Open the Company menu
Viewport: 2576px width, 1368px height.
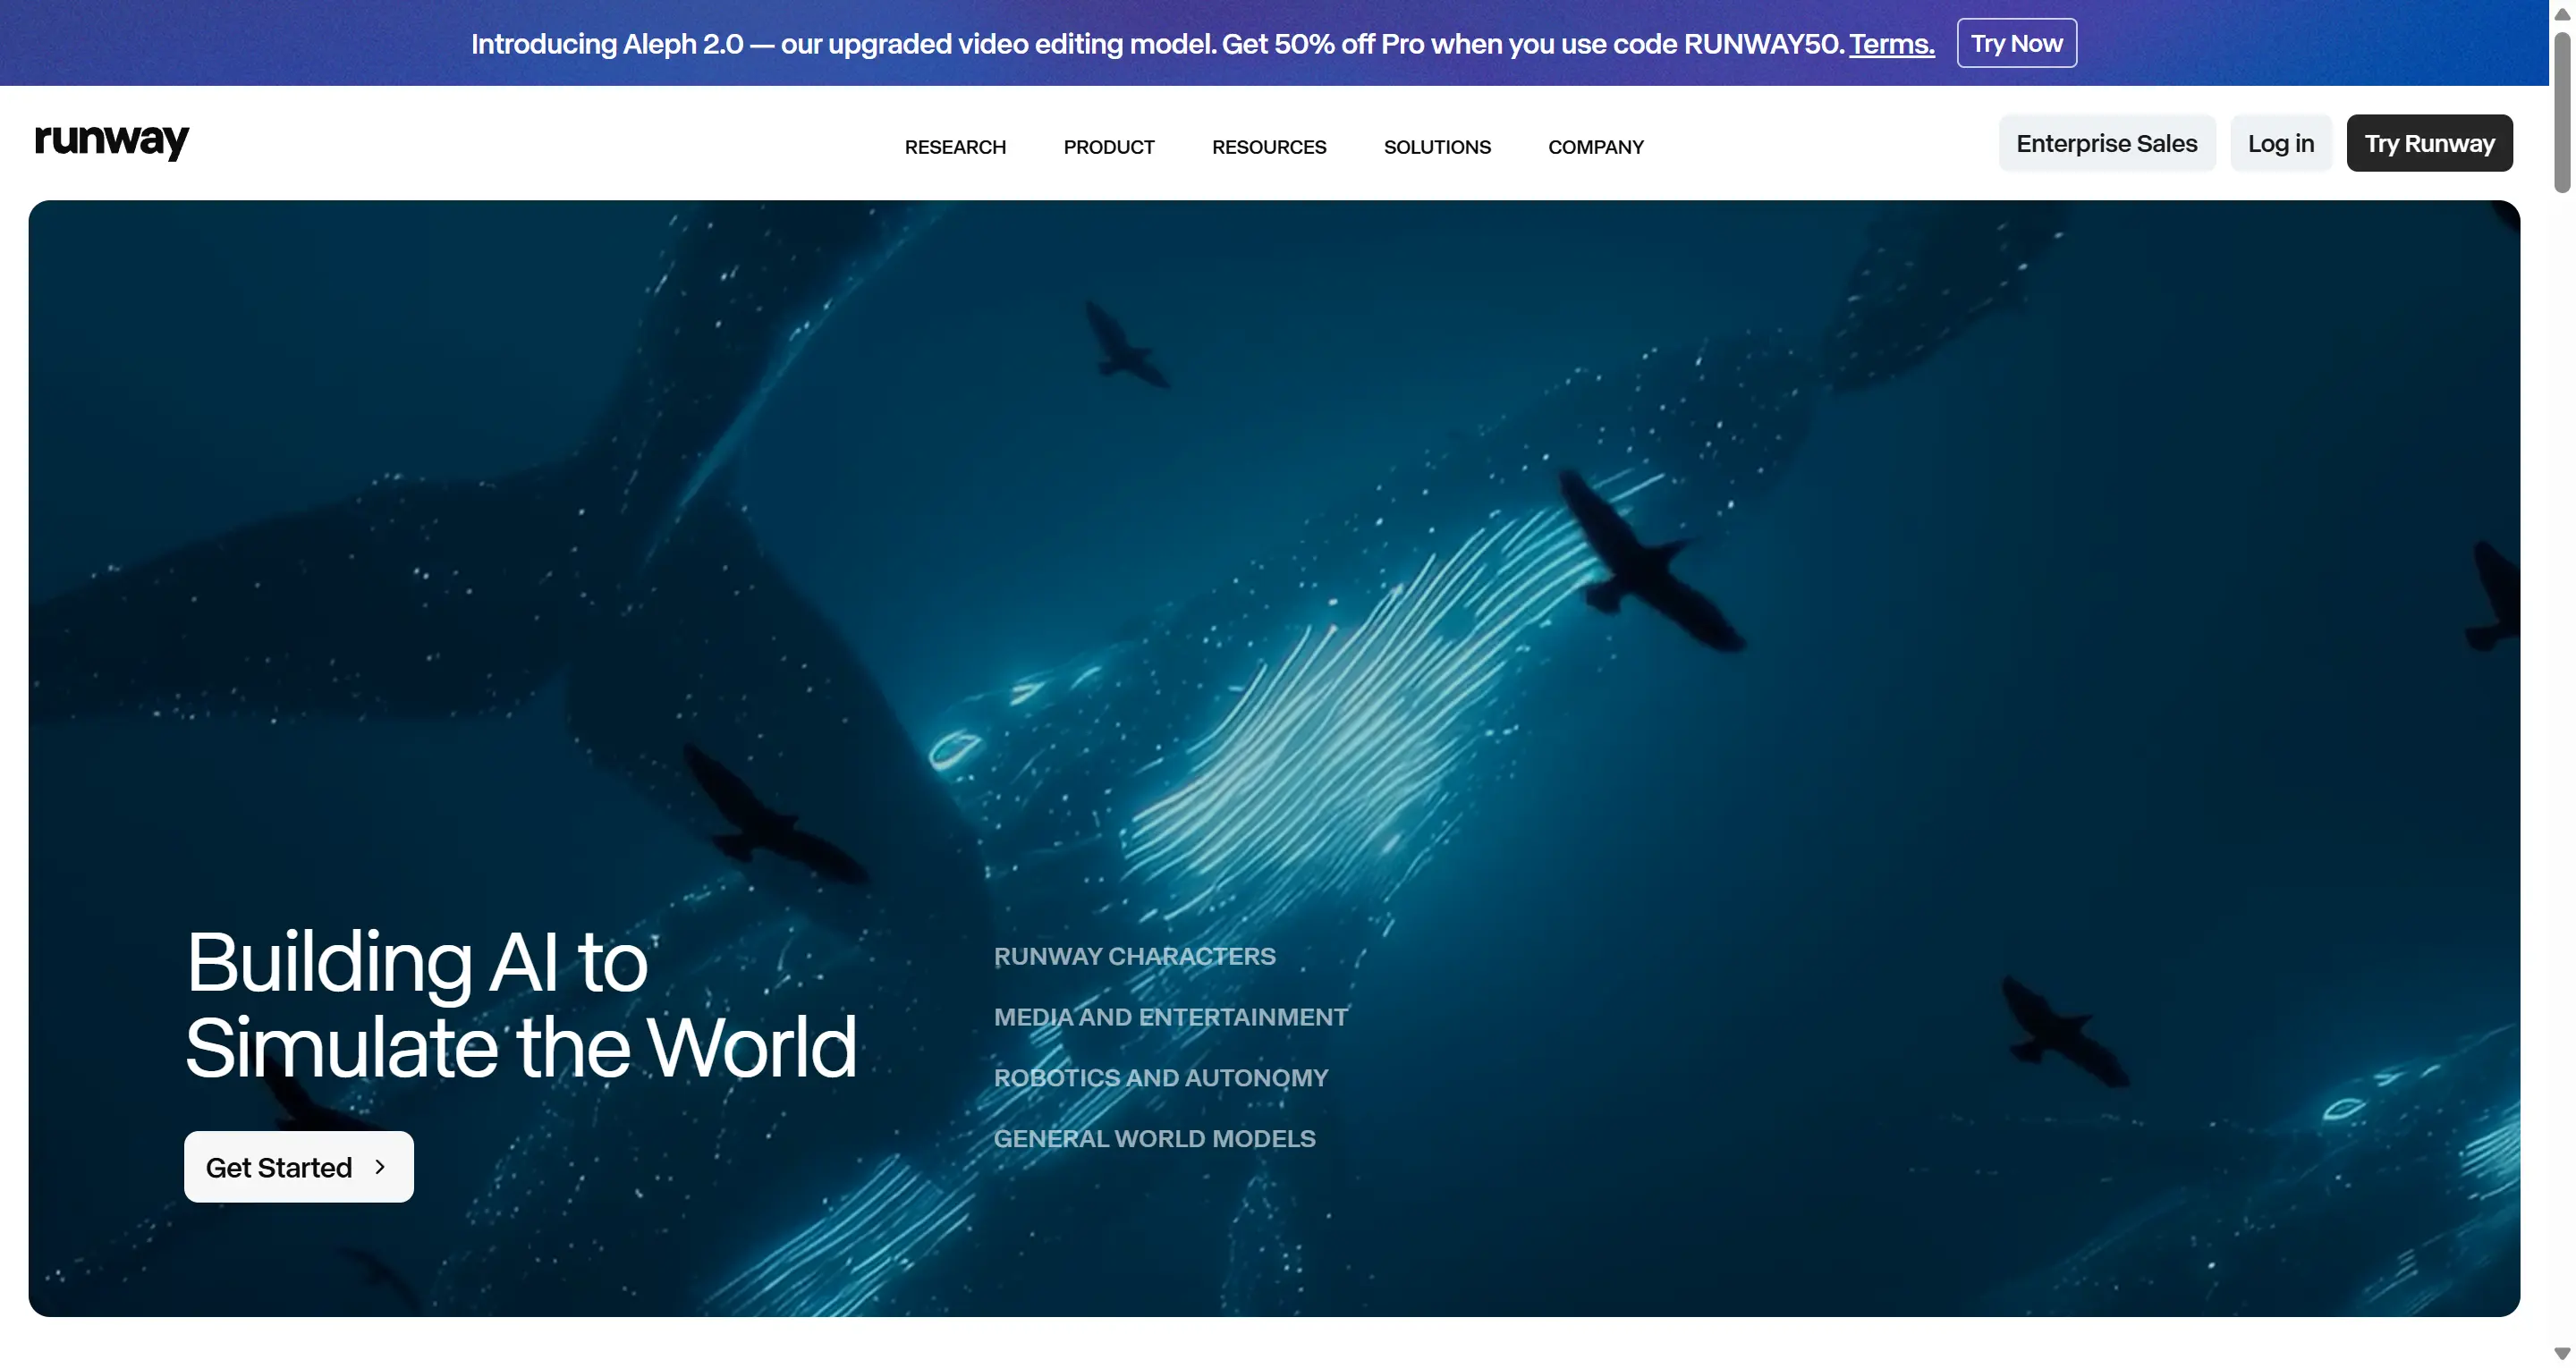(x=1596, y=147)
